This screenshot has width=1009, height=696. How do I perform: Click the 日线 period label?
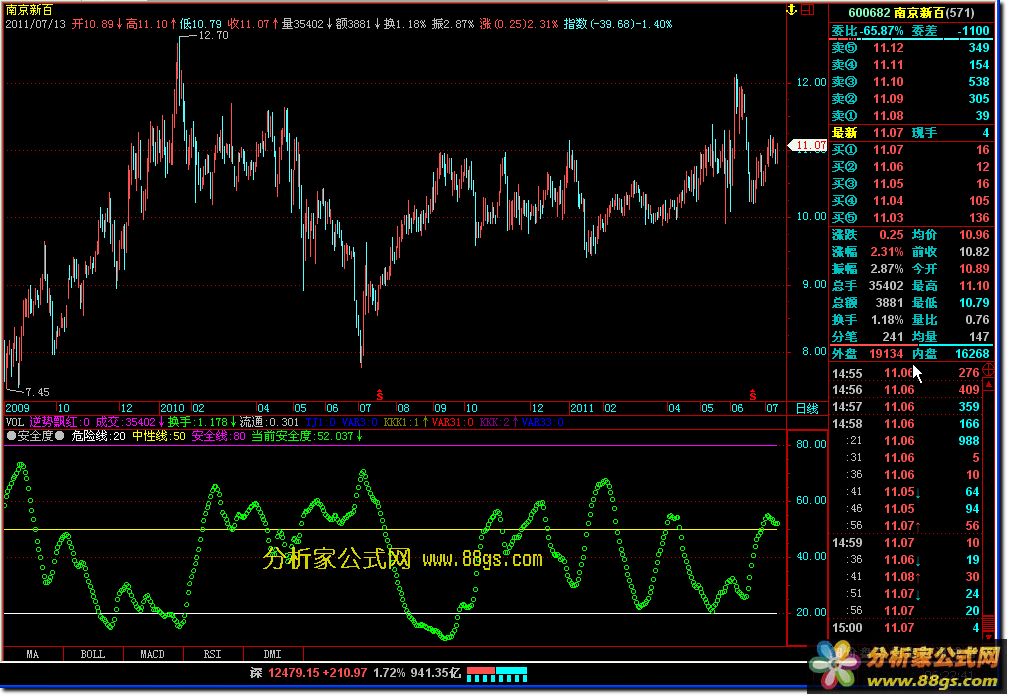(807, 408)
